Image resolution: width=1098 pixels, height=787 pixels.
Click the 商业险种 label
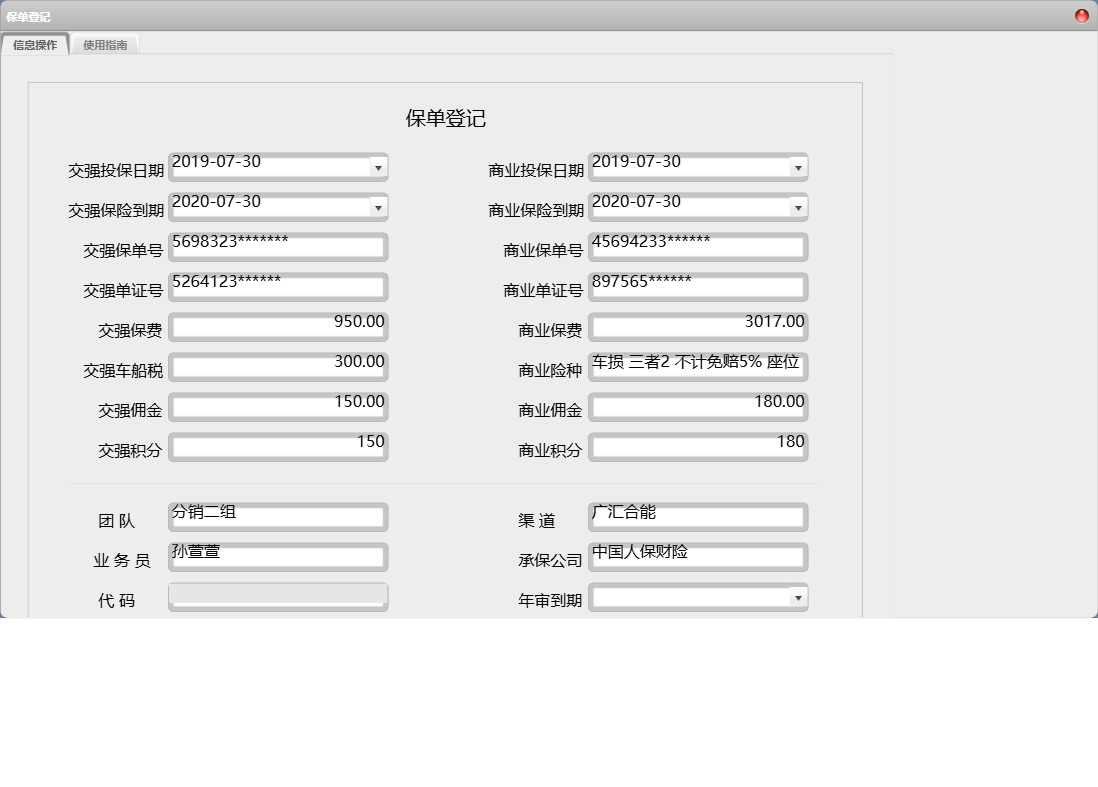tap(550, 370)
